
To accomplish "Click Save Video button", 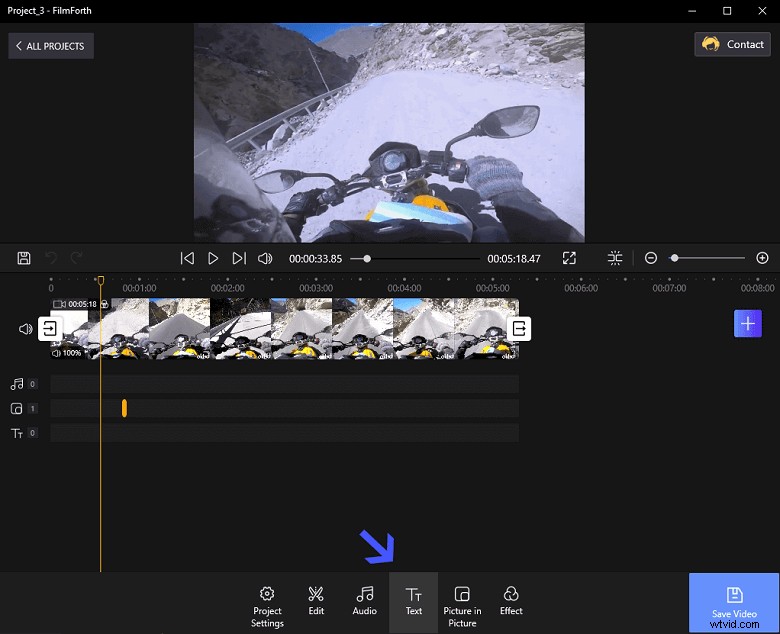I will pyautogui.click(x=734, y=603).
